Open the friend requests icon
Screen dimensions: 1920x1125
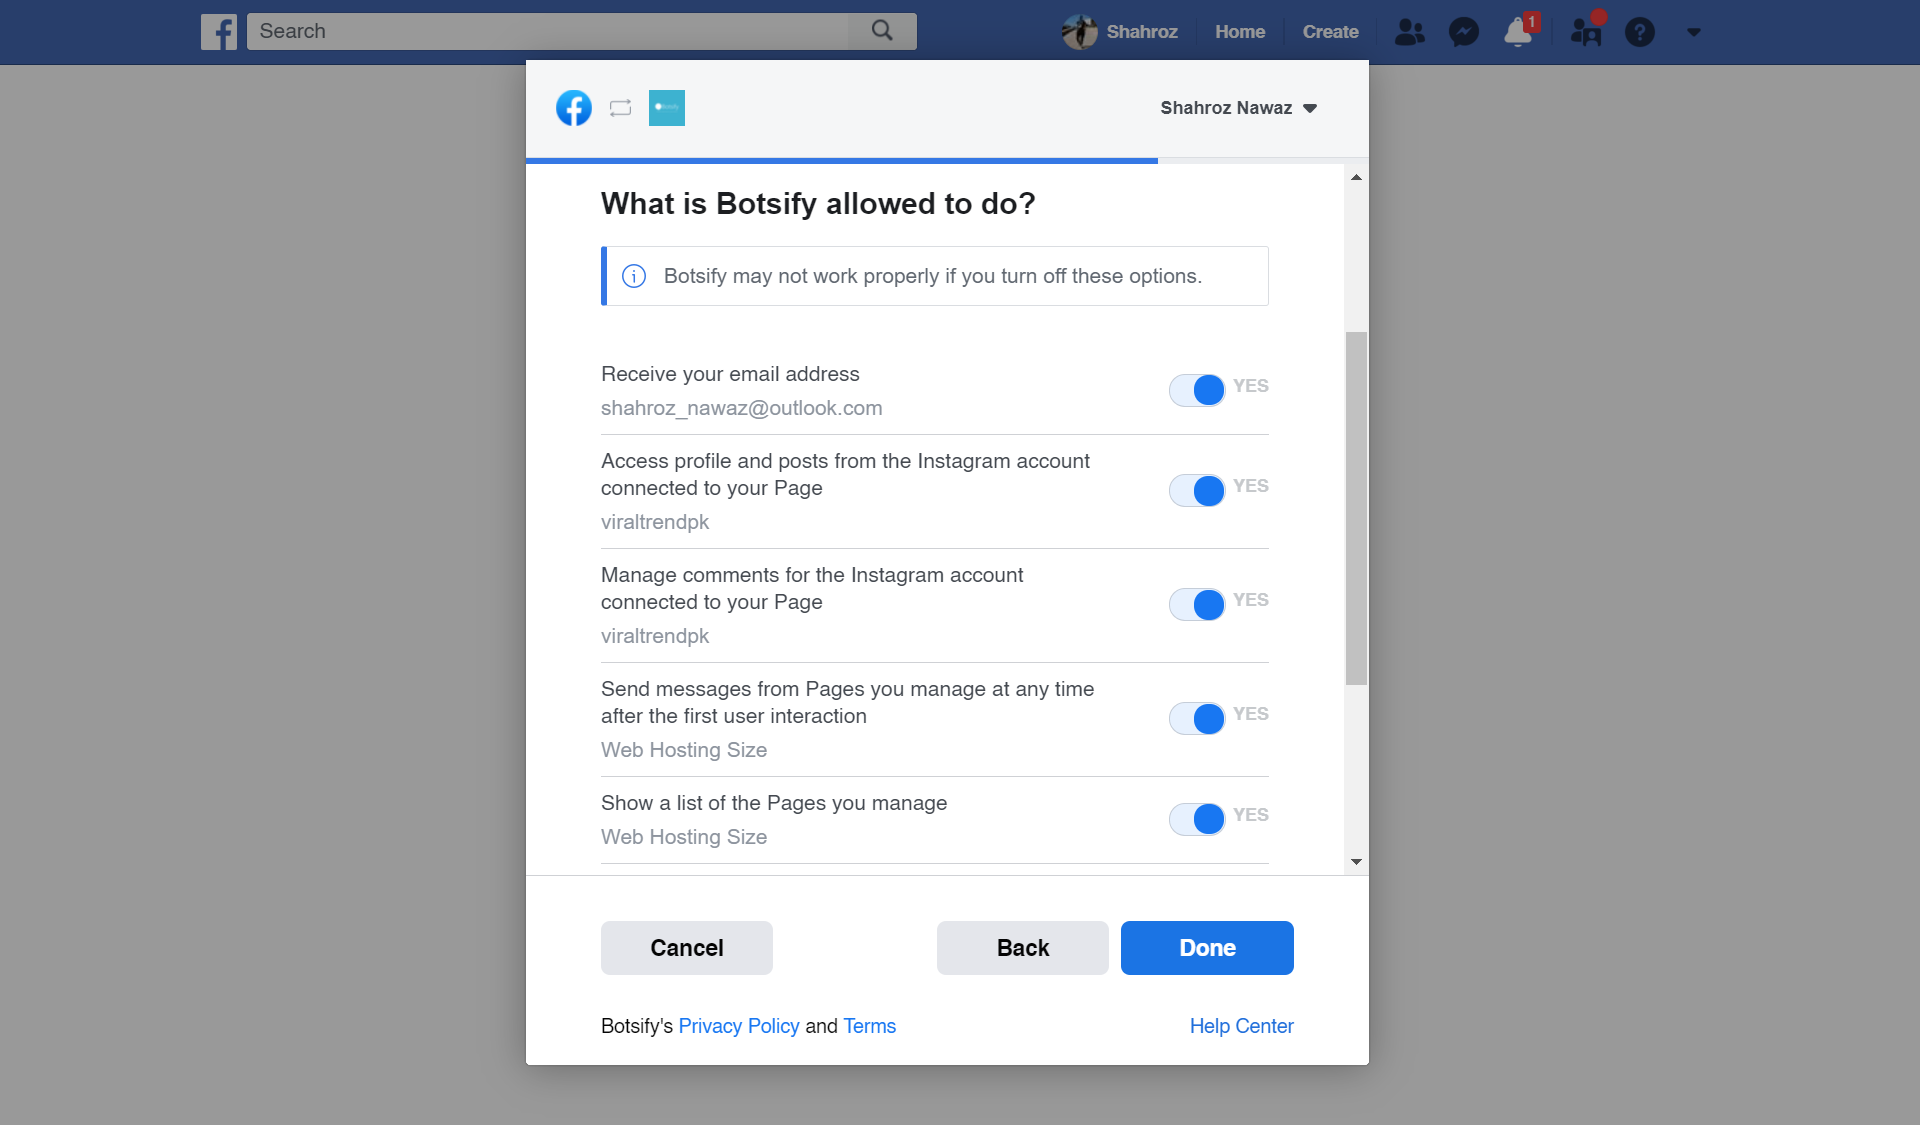pyautogui.click(x=1410, y=32)
